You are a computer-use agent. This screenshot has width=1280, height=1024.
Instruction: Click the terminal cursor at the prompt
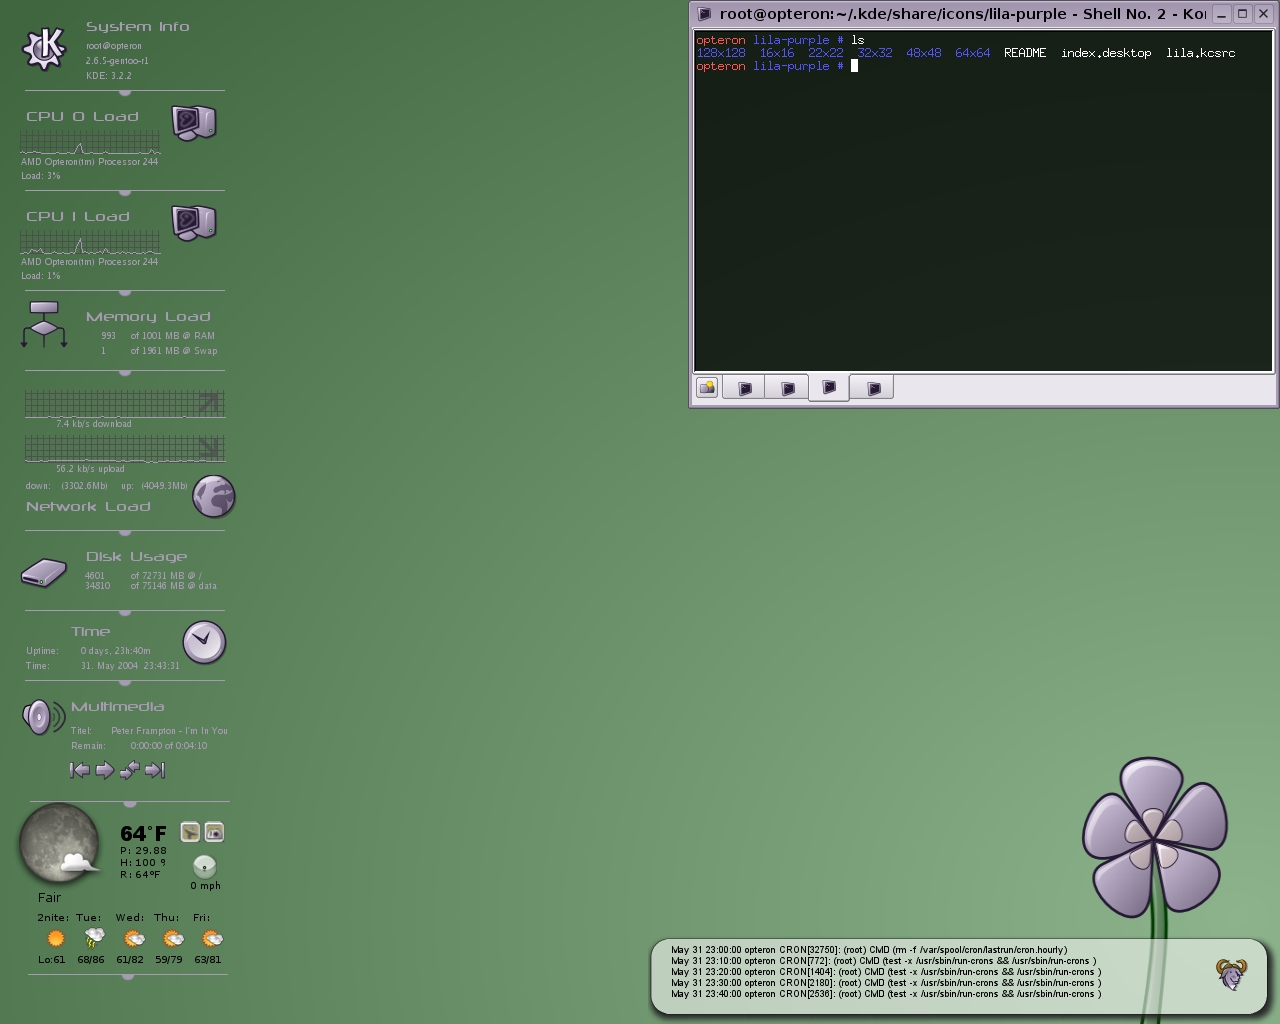[854, 66]
